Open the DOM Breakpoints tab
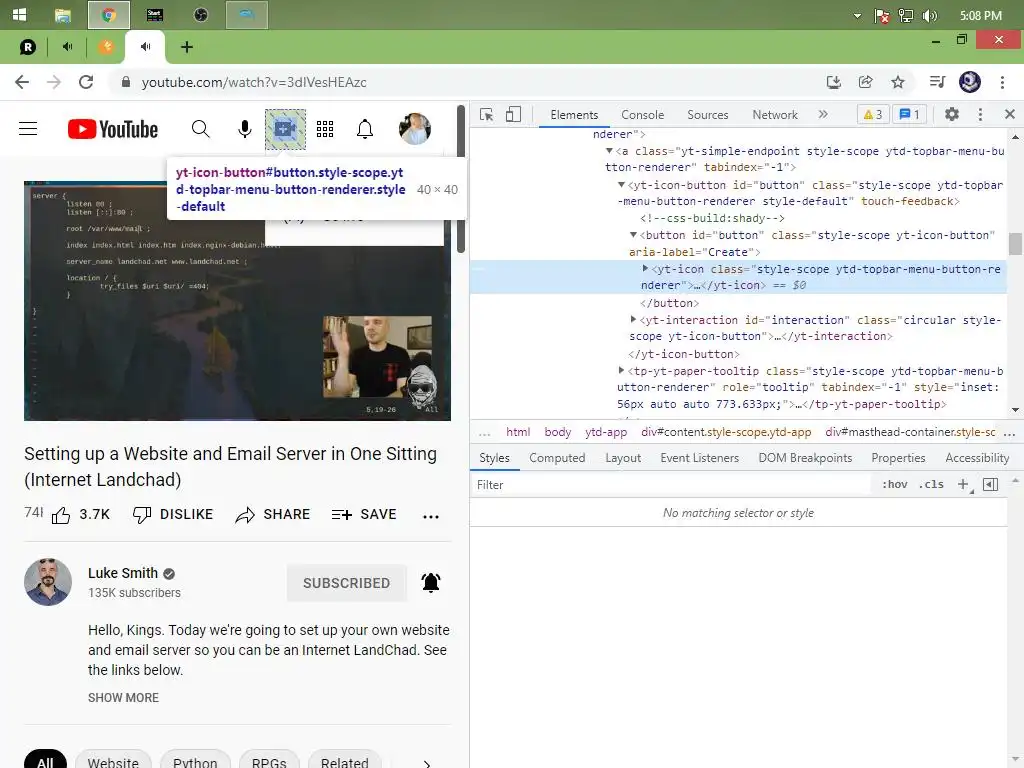 (805, 458)
